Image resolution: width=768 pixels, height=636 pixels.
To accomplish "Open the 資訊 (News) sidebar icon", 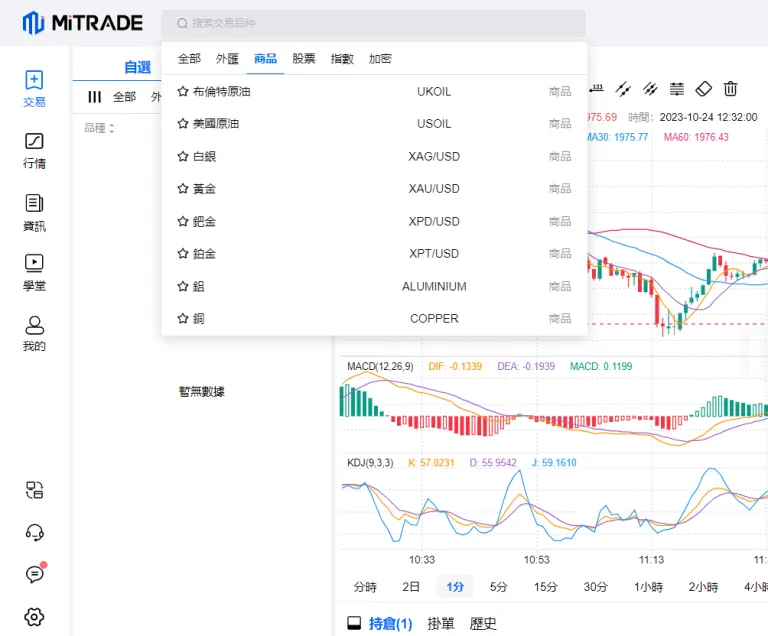I will point(34,212).
